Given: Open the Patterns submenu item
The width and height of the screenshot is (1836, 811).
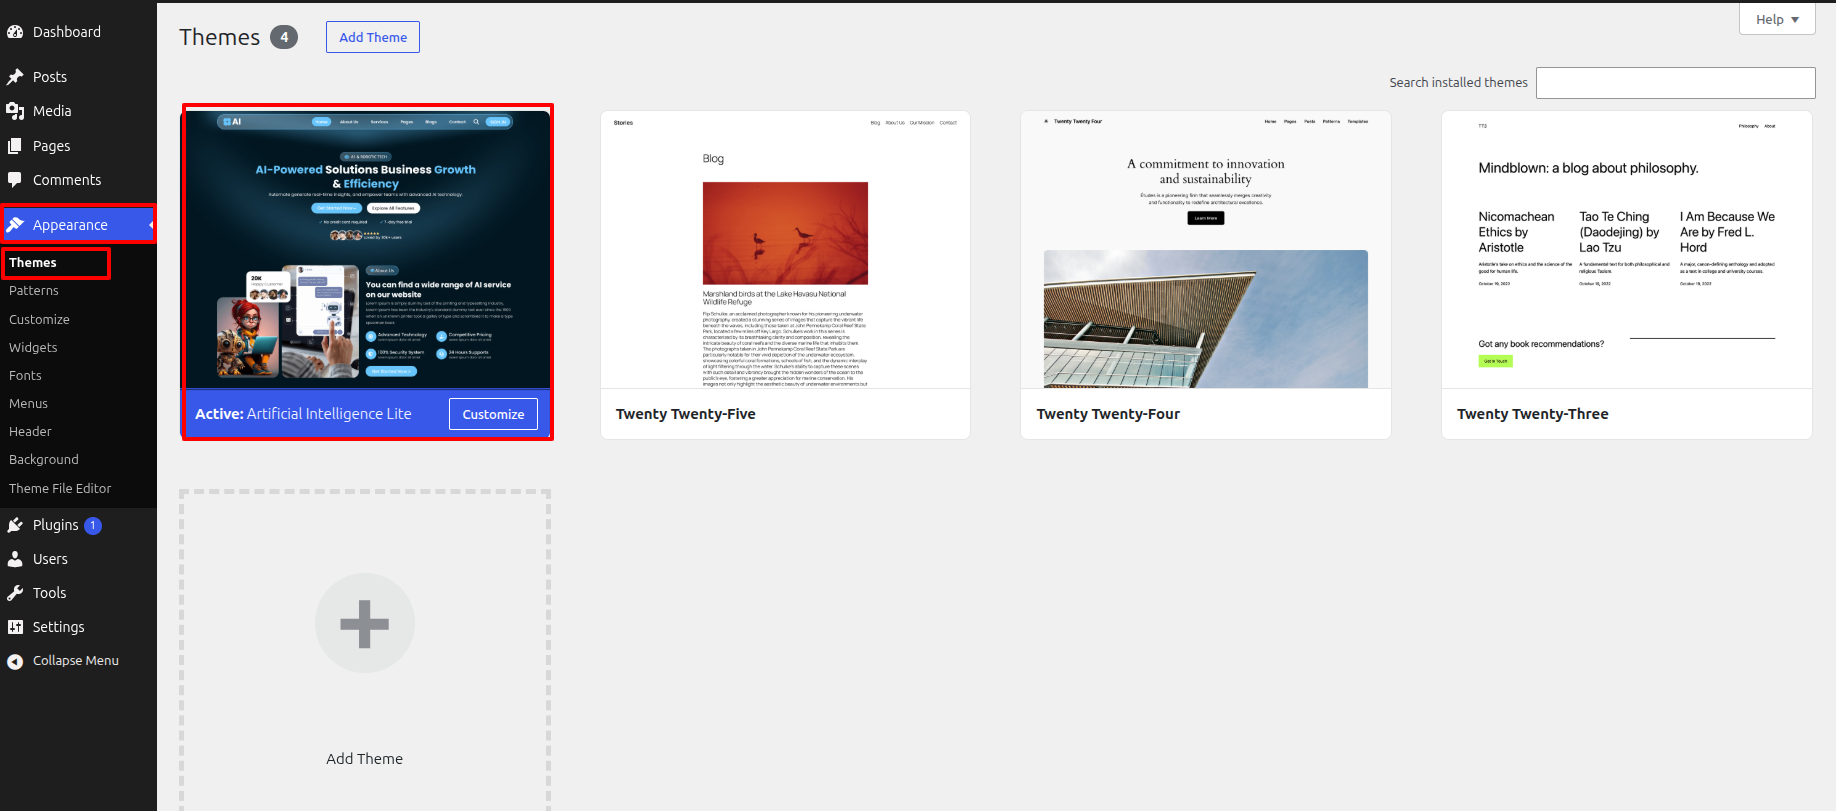Looking at the screenshot, I should click(x=34, y=291).
